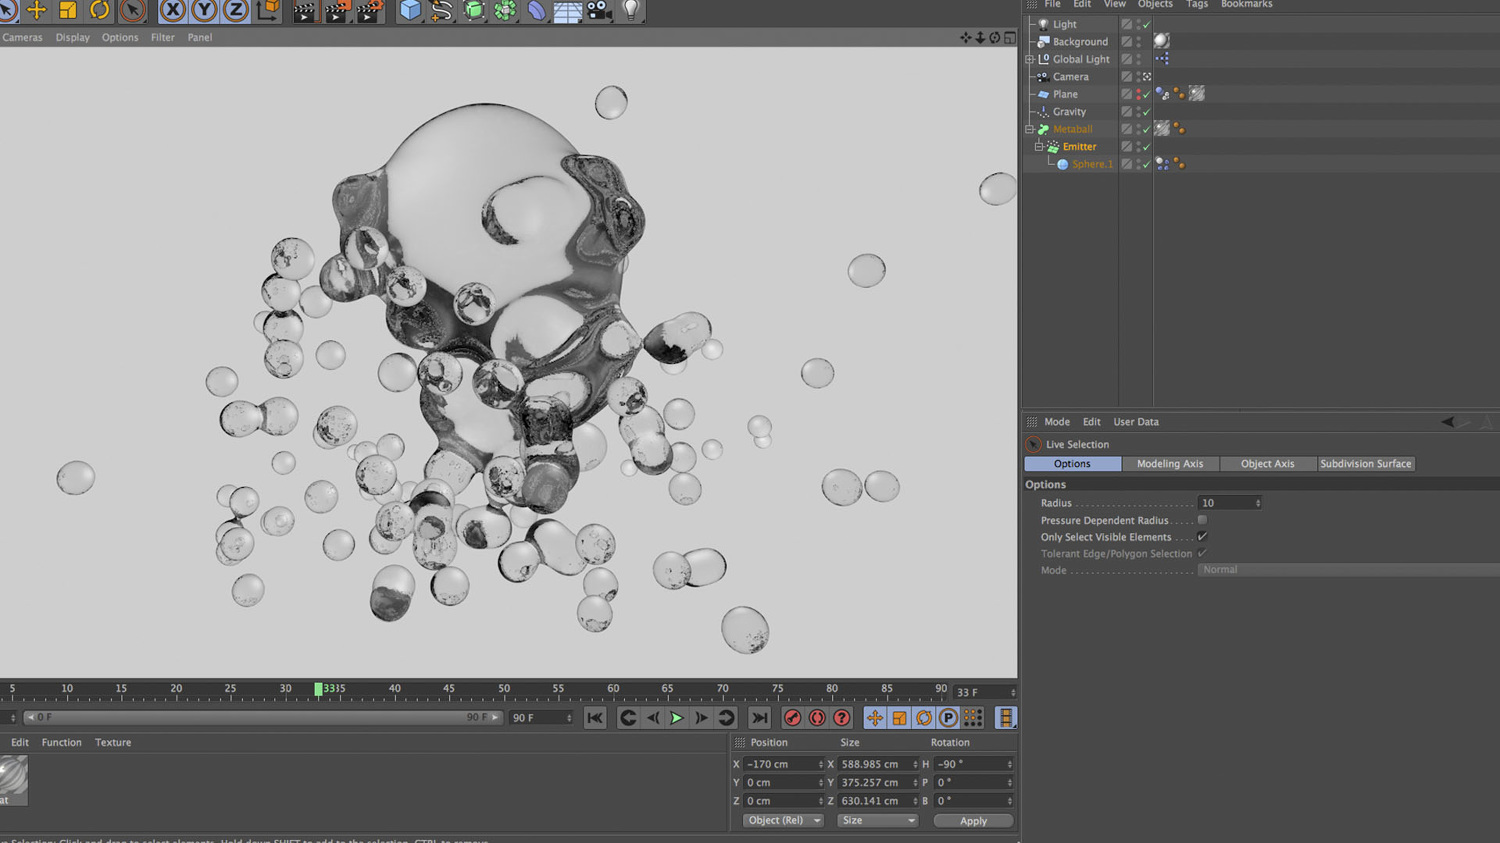
Task: Enable Pressure Dependent Radius checkbox
Action: coord(1202,520)
